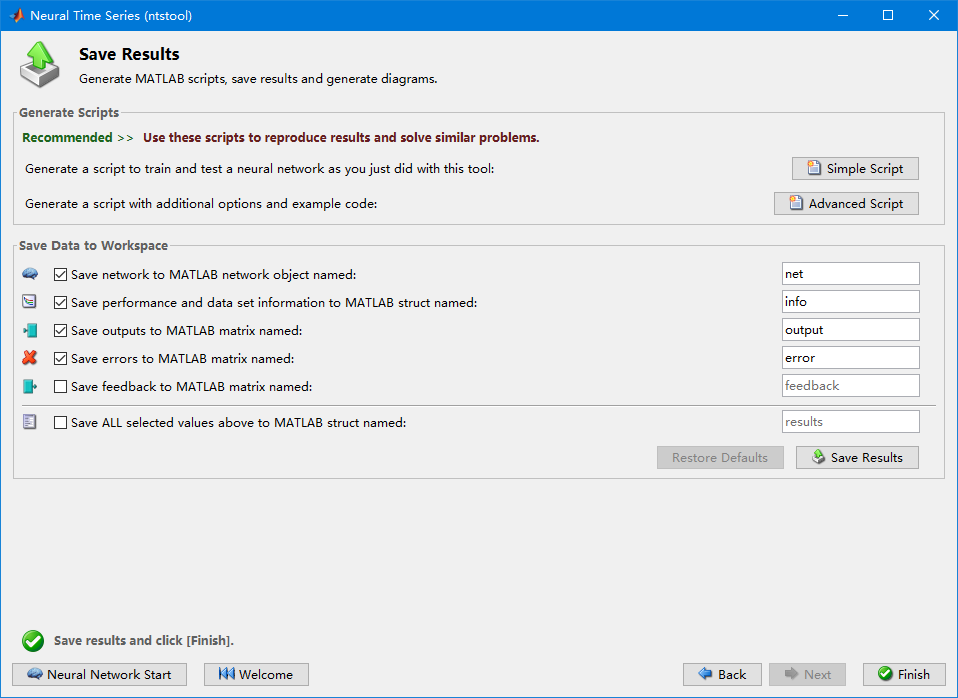The height and width of the screenshot is (698, 958).
Task: Click the feedback icon beside Save feedback row
Action: tap(30, 386)
